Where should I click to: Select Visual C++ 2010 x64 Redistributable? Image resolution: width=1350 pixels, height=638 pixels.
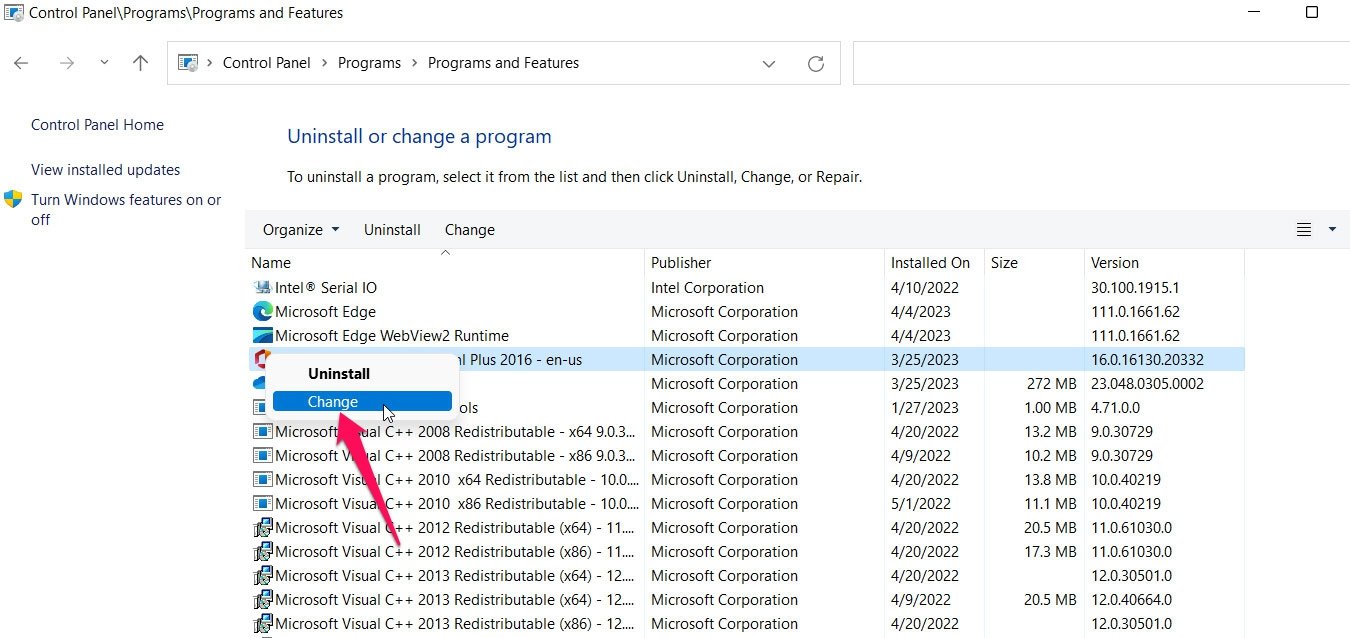click(x=457, y=480)
